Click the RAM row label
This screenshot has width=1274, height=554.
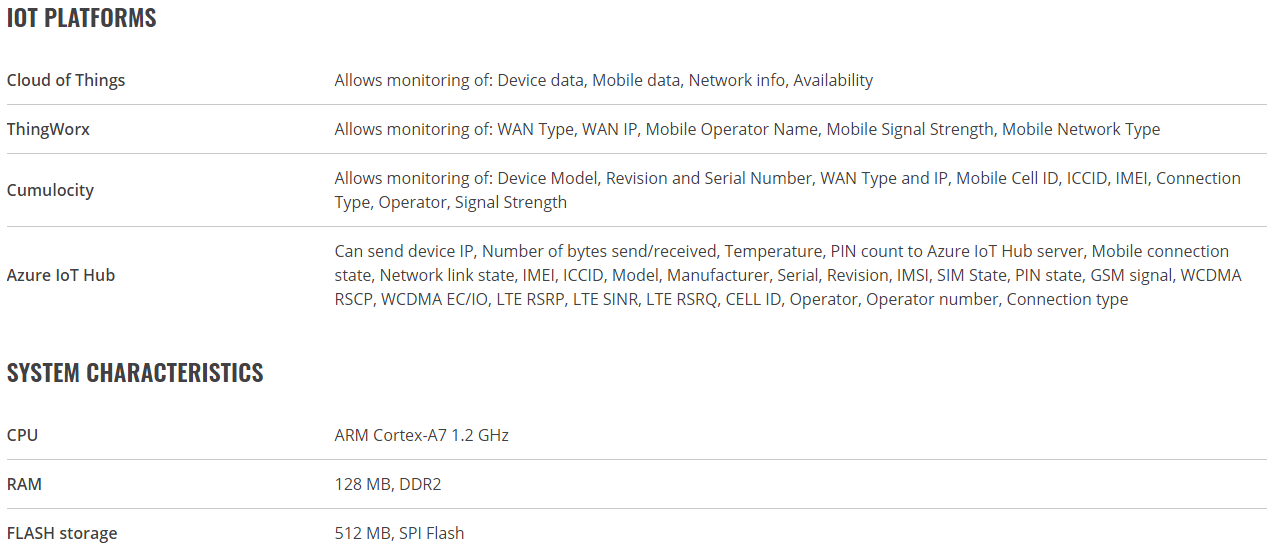(24, 484)
